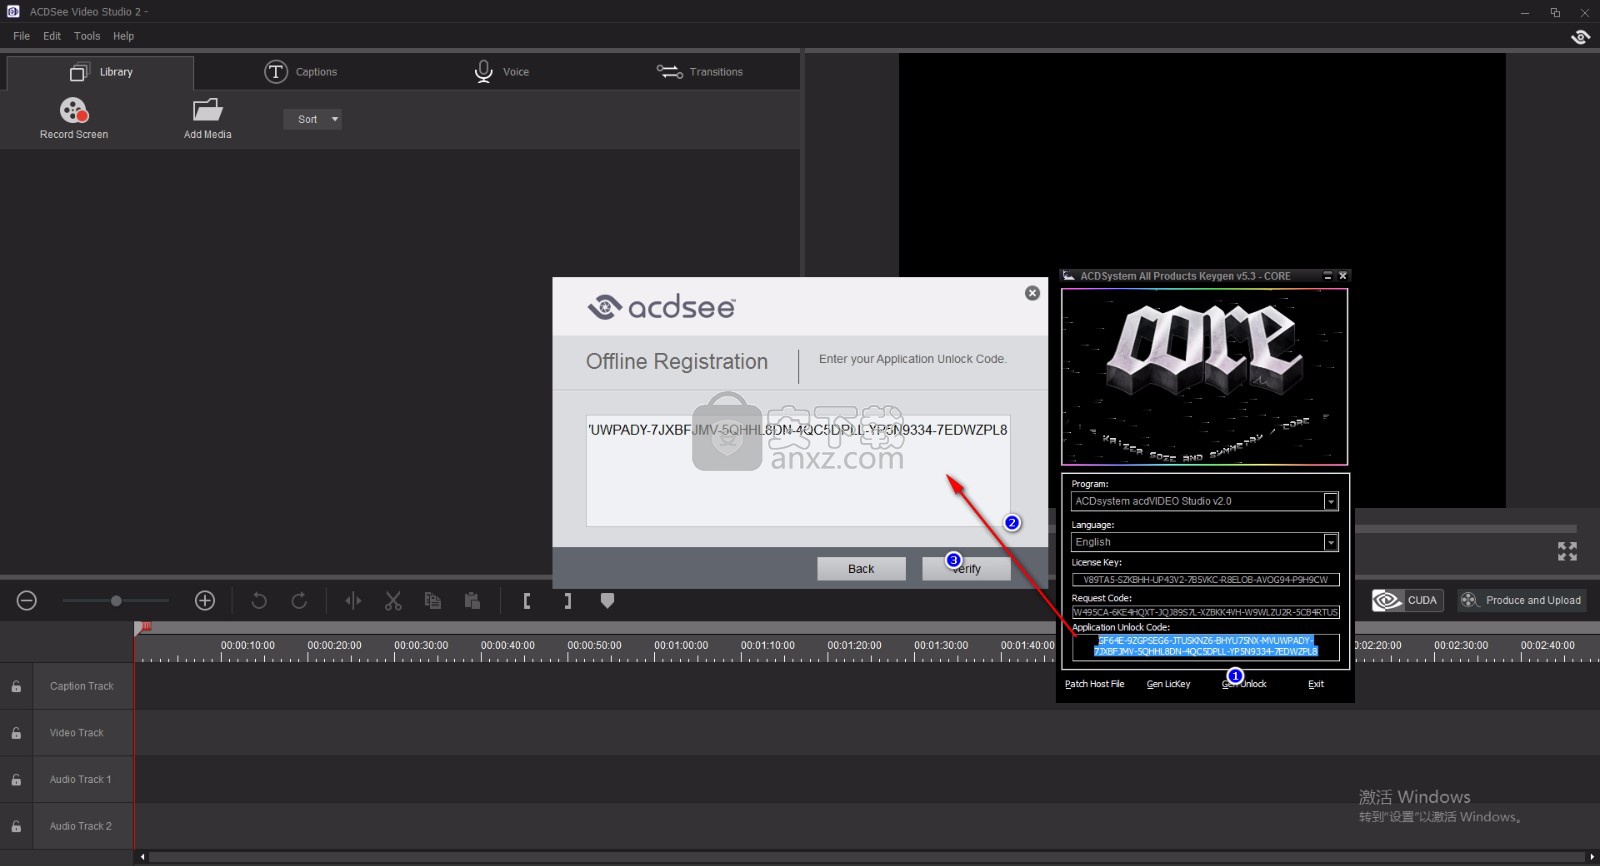
Task: Click the Copy icon in timeline toolbar
Action: 433,600
